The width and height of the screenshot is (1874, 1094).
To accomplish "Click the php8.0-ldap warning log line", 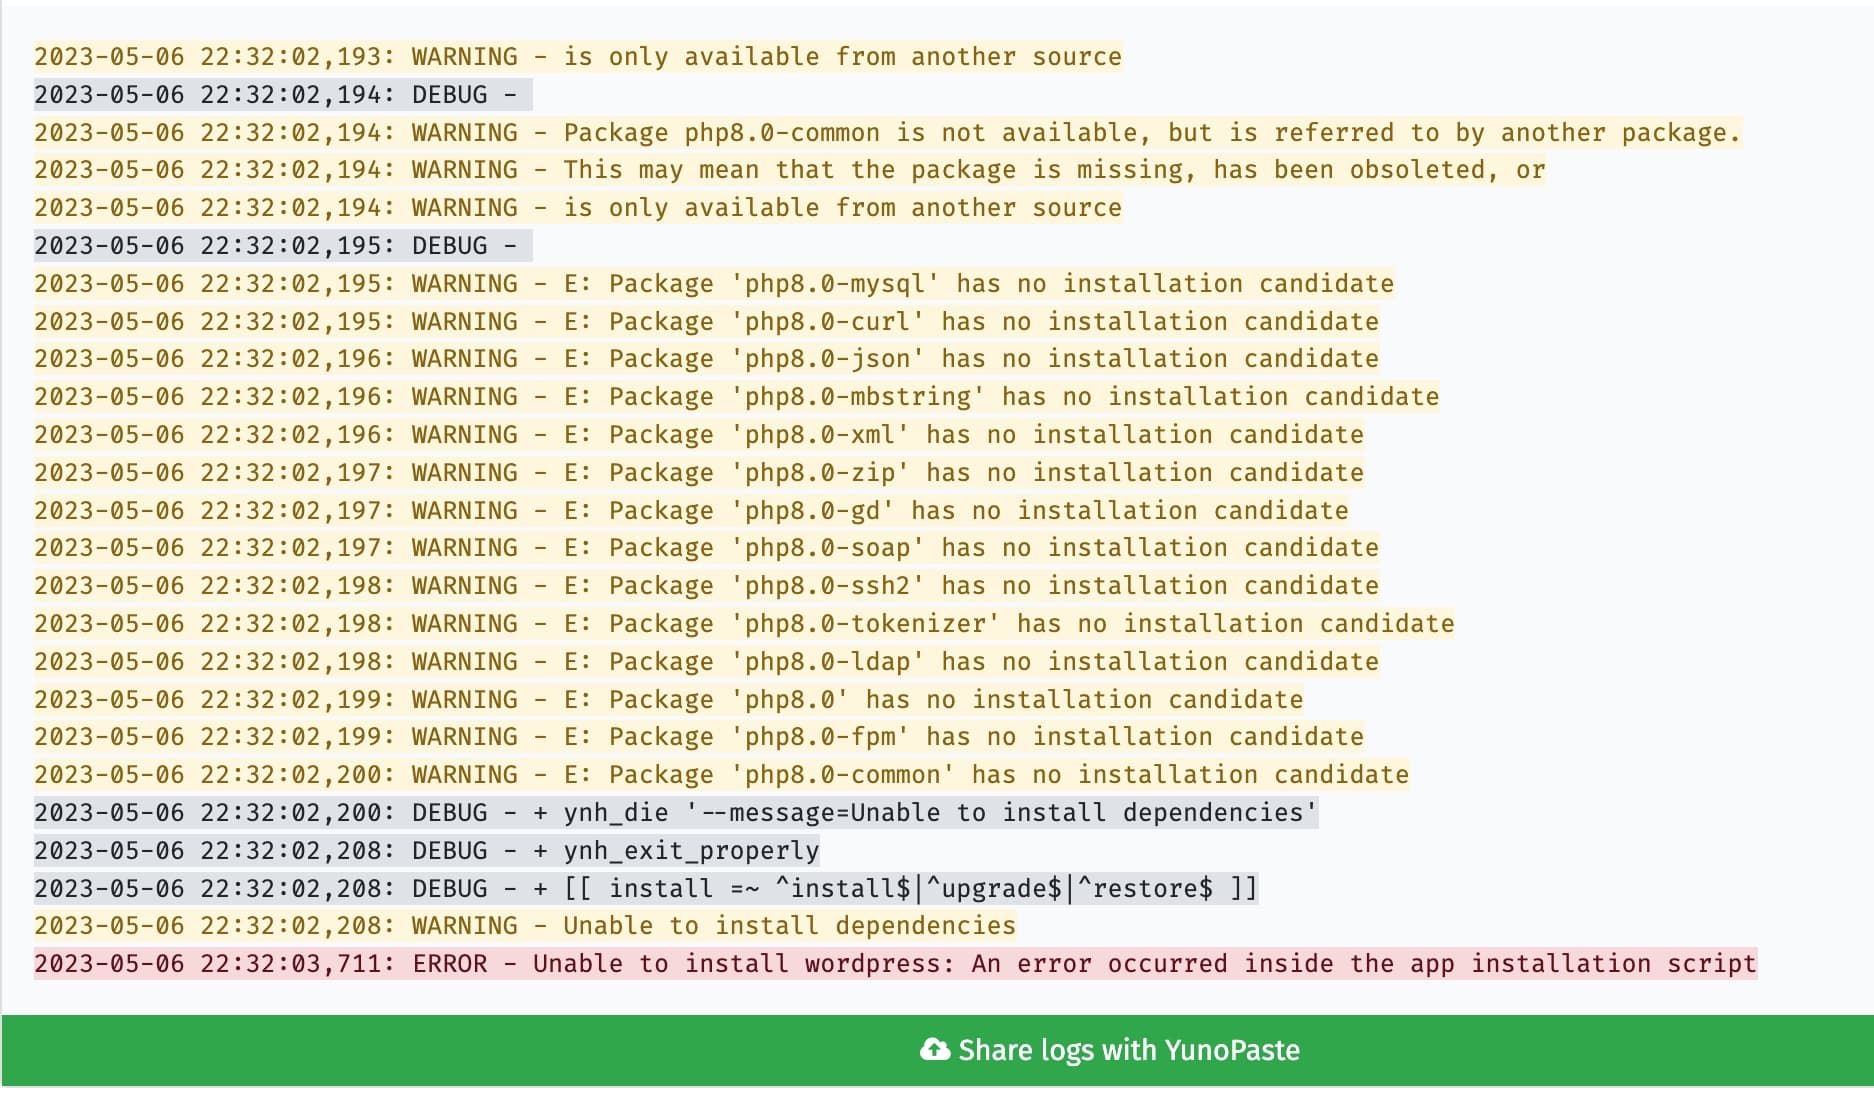I will [706, 661].
